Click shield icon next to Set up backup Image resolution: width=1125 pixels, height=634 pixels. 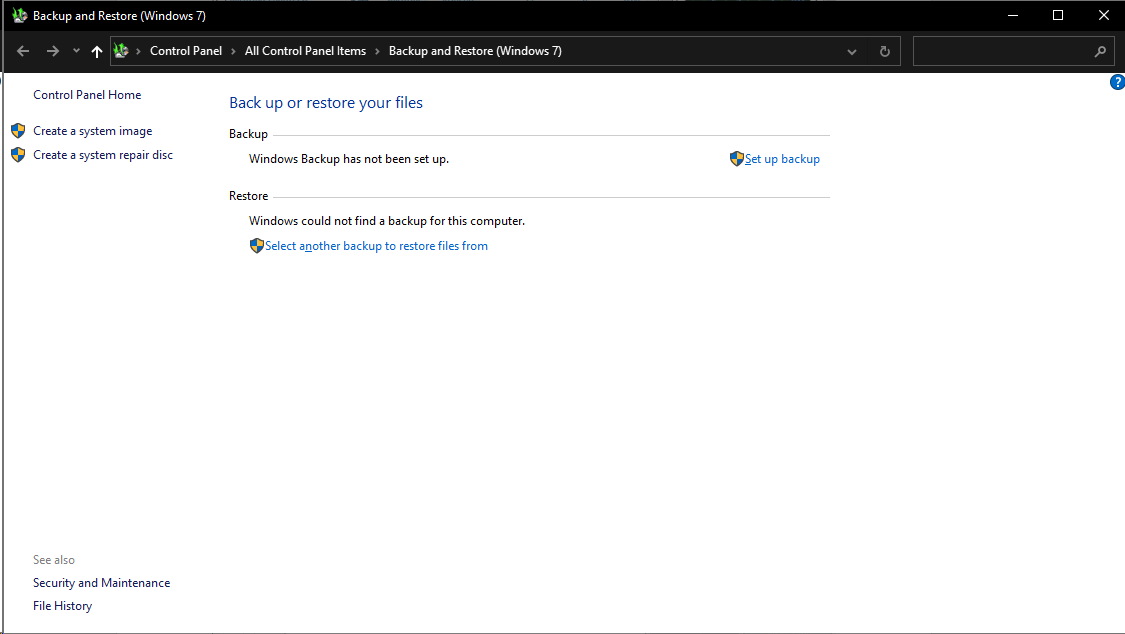pyautogui.click(x=736, y=158)
